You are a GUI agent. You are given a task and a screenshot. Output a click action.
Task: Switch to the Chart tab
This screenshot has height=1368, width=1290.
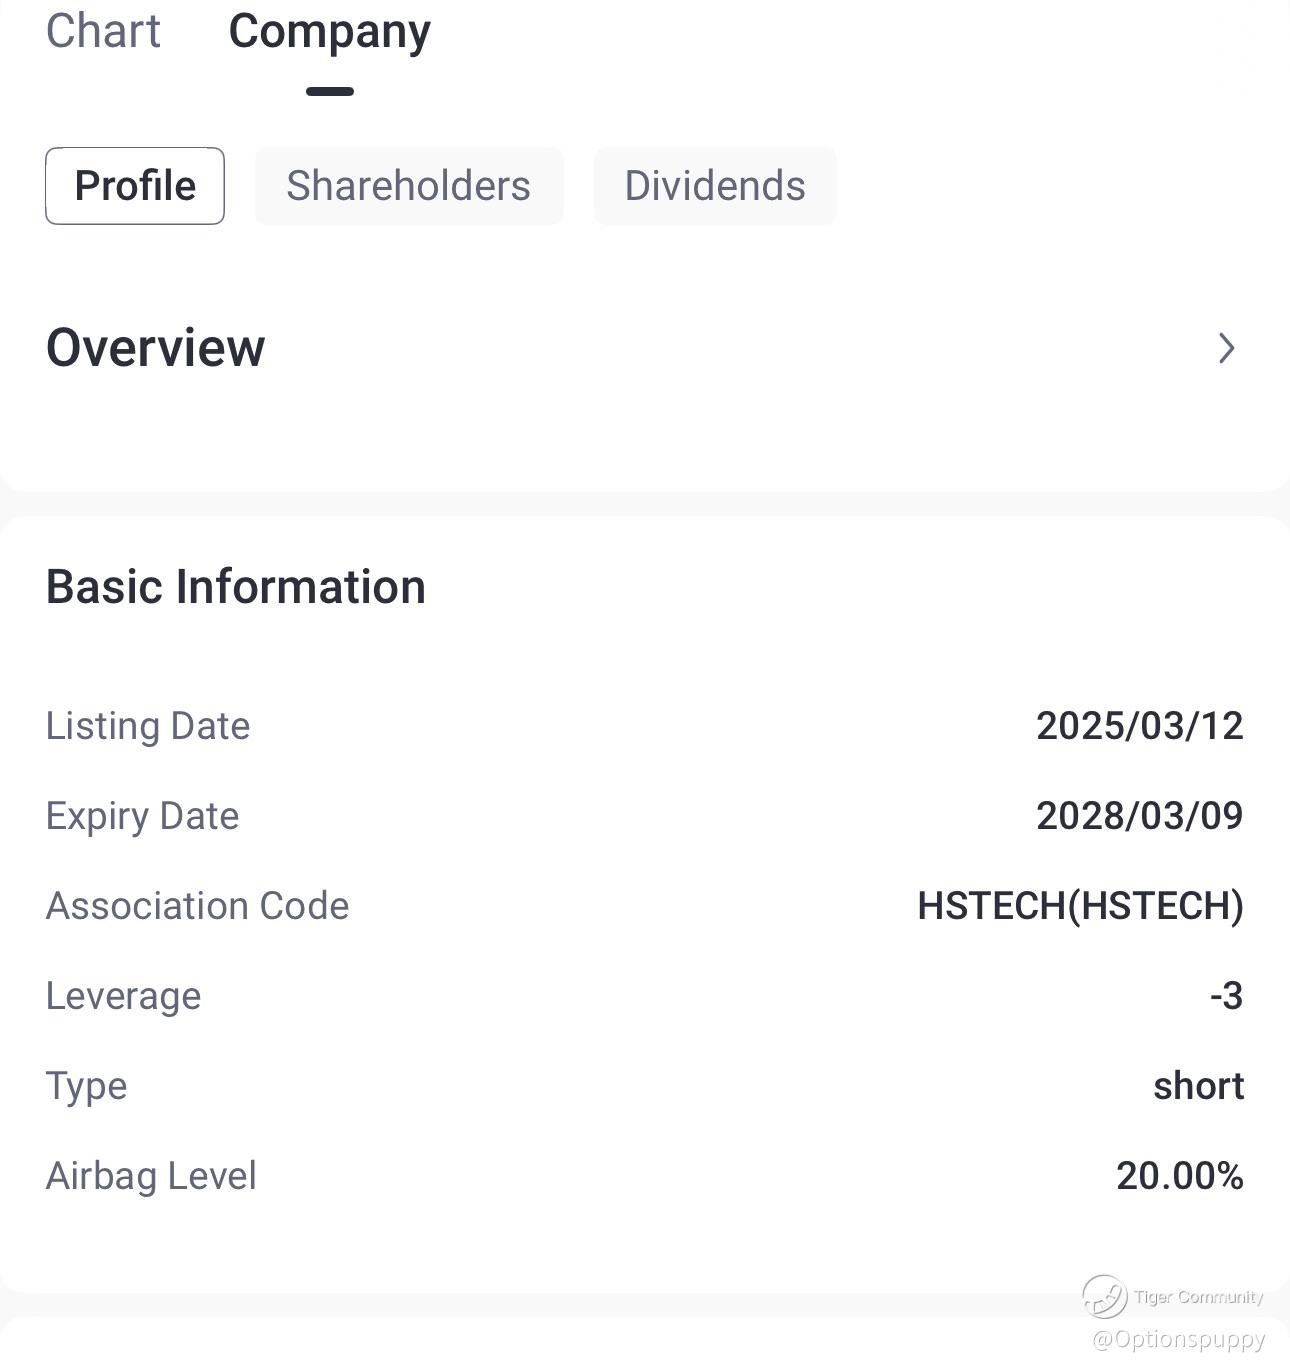(x=103, y=31)
